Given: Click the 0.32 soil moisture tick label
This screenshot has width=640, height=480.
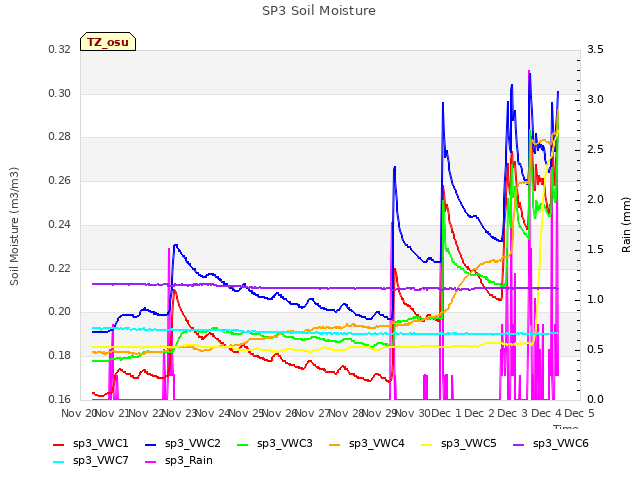Looking at the screenshot, I should click(x=60, y=50).
